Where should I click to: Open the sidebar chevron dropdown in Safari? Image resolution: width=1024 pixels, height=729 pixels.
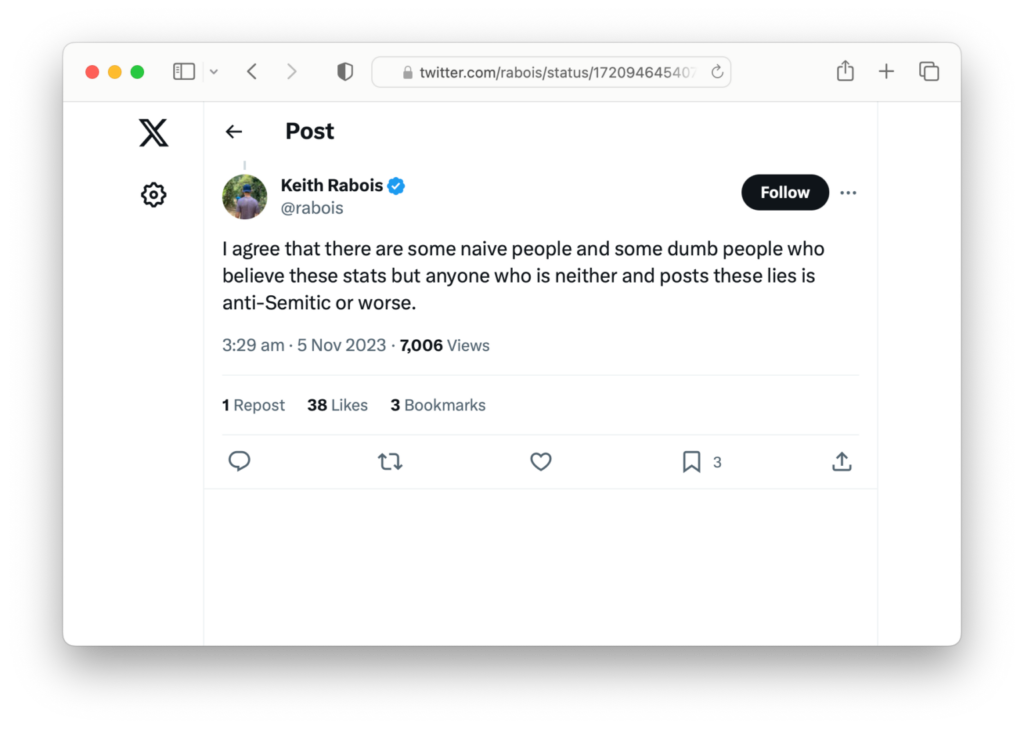pyautogui.click(x=214, y=71)
